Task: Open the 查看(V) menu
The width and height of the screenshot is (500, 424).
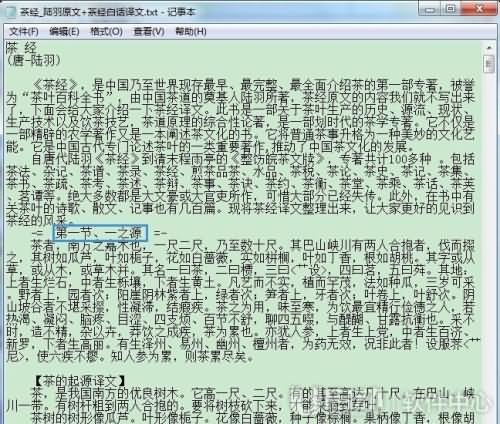Action: (x=149, y=32)
